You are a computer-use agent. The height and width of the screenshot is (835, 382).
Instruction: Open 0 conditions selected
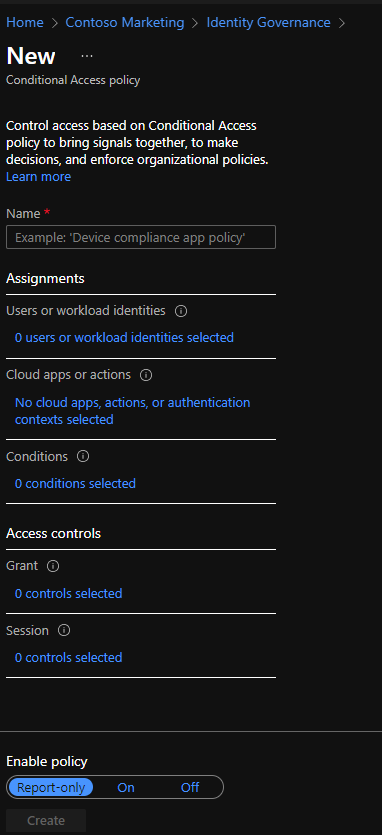(x=75, y=484)
